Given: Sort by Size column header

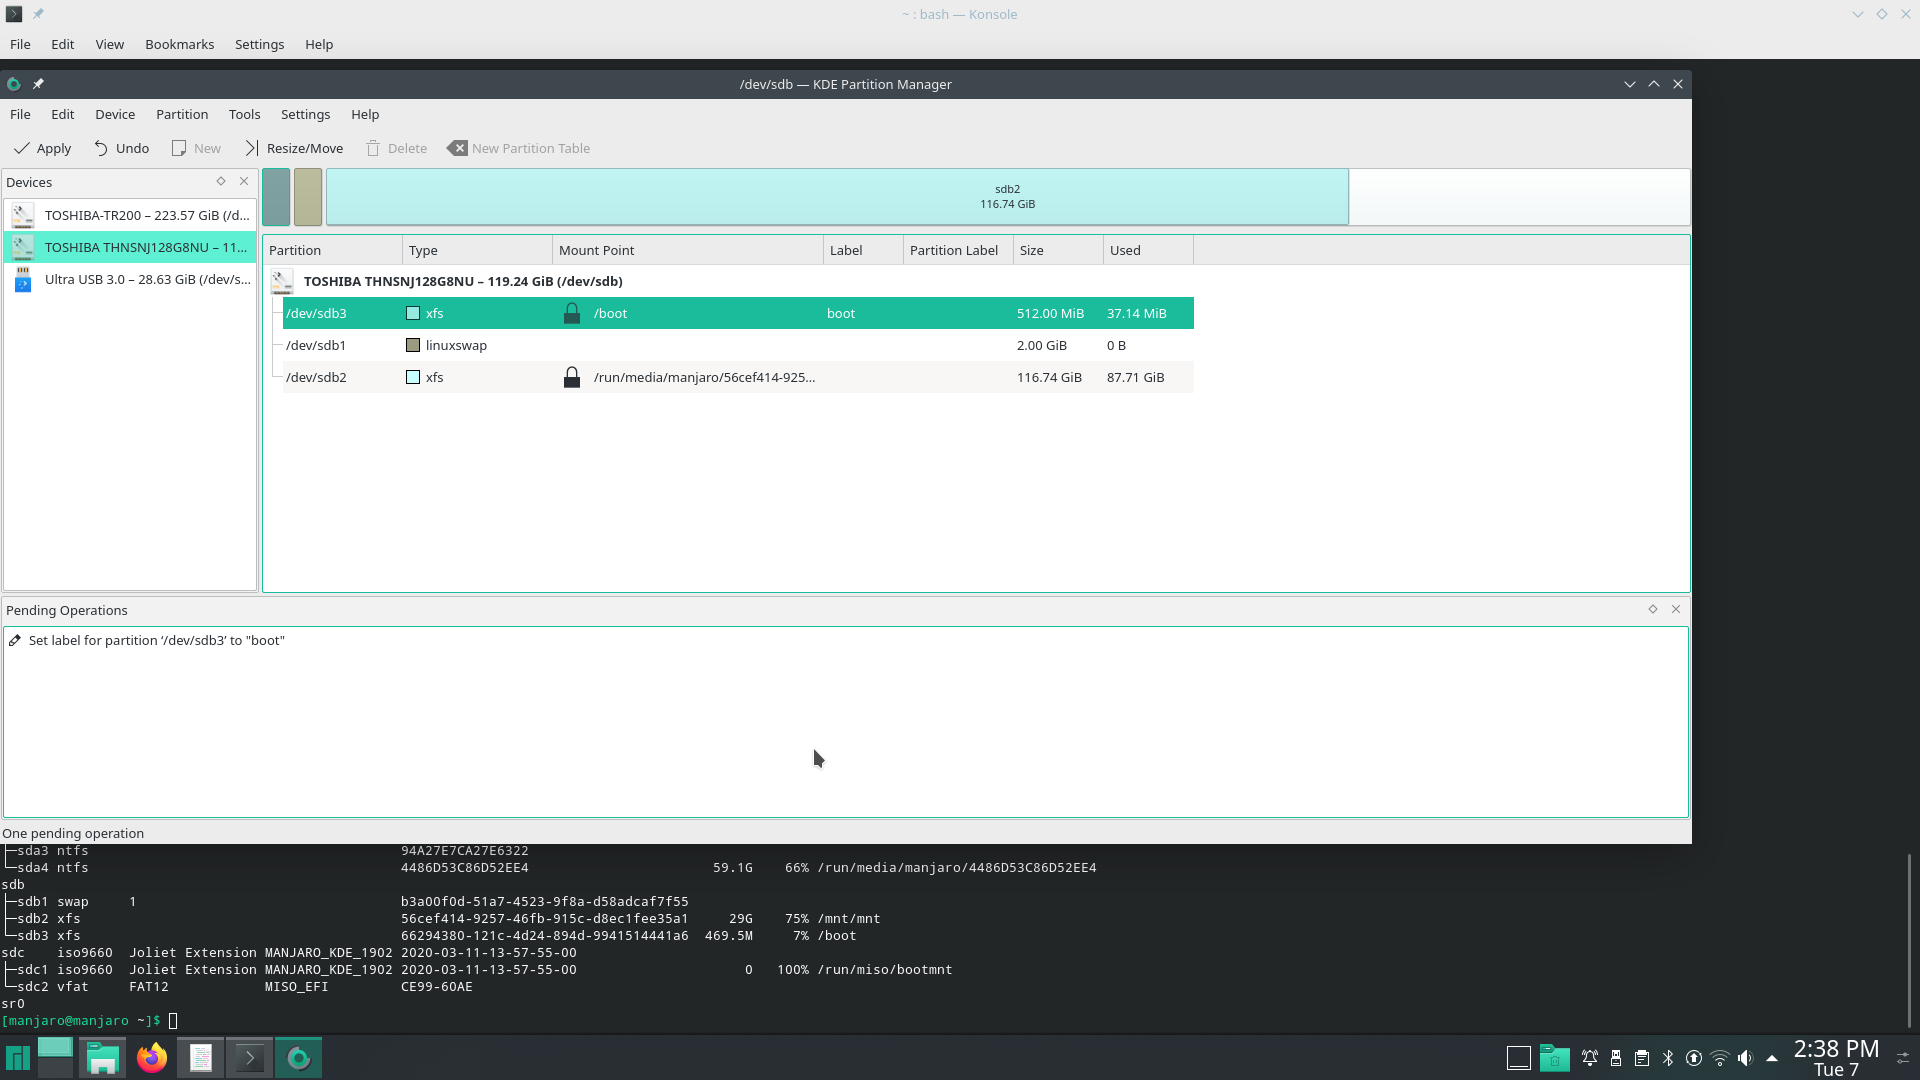Looking at the screenshot, I should pos(1058,250).
